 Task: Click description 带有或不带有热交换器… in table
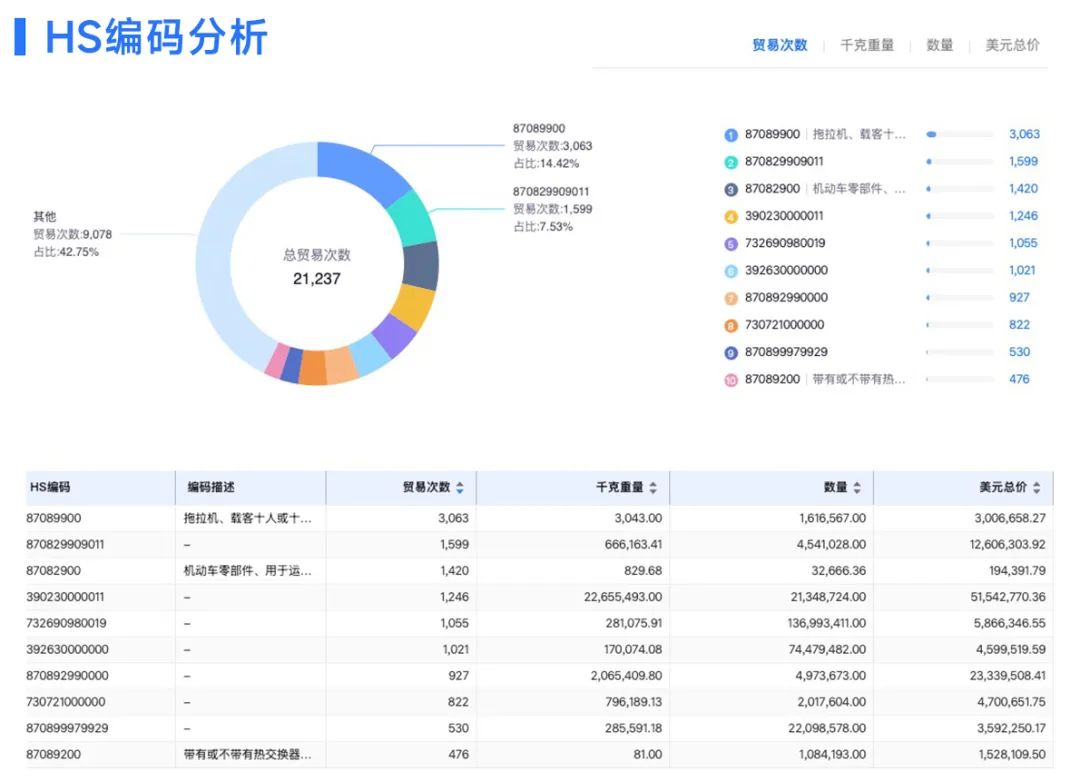pos(248,755)
